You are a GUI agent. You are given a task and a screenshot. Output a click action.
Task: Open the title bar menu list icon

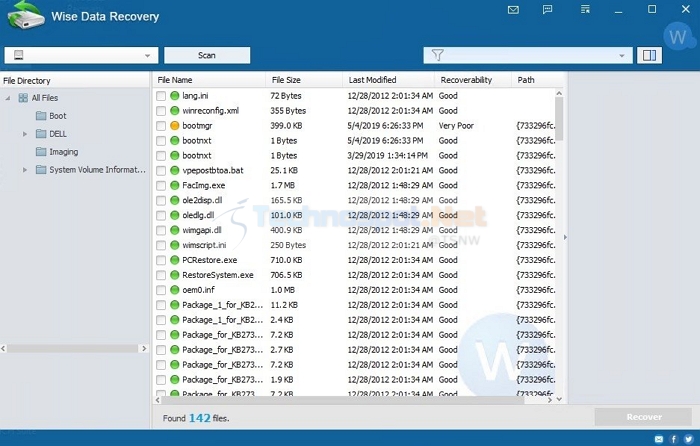pos(585,9)
